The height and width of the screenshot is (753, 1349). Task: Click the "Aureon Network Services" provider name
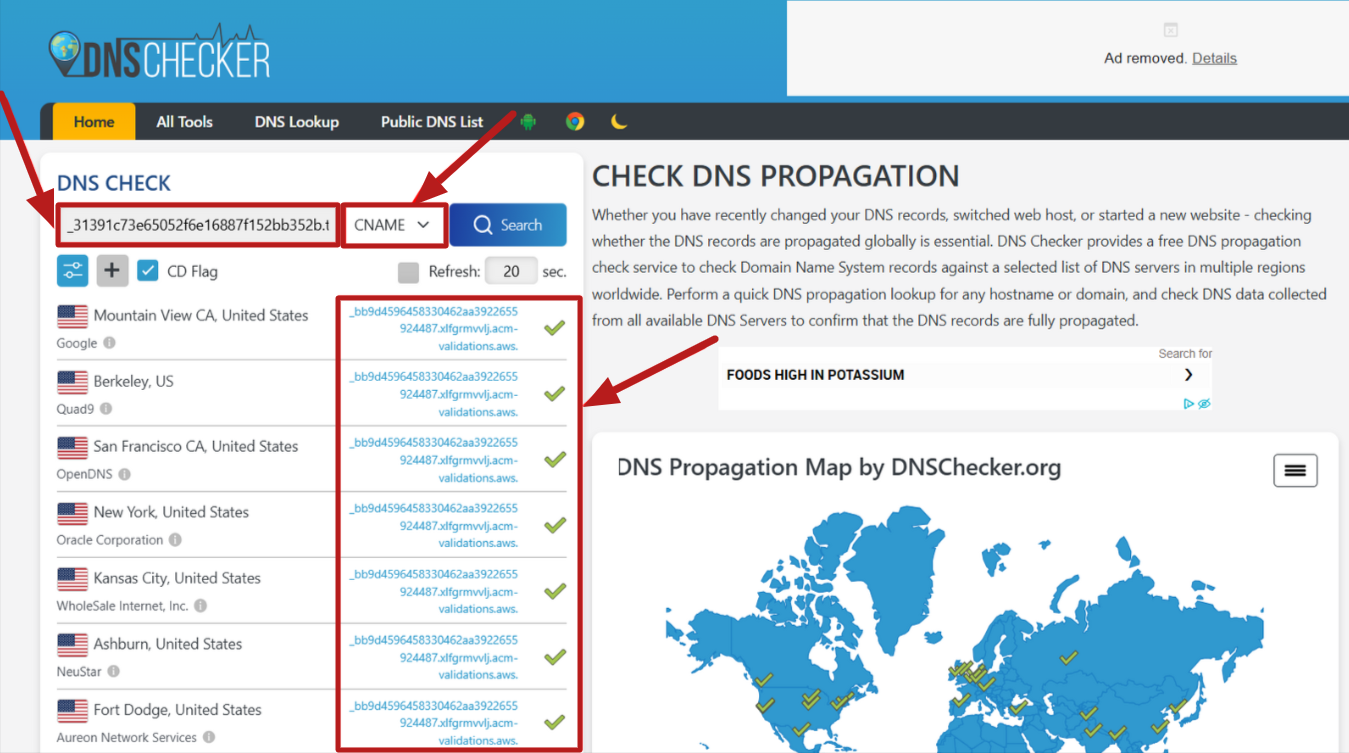pos(127,737)
